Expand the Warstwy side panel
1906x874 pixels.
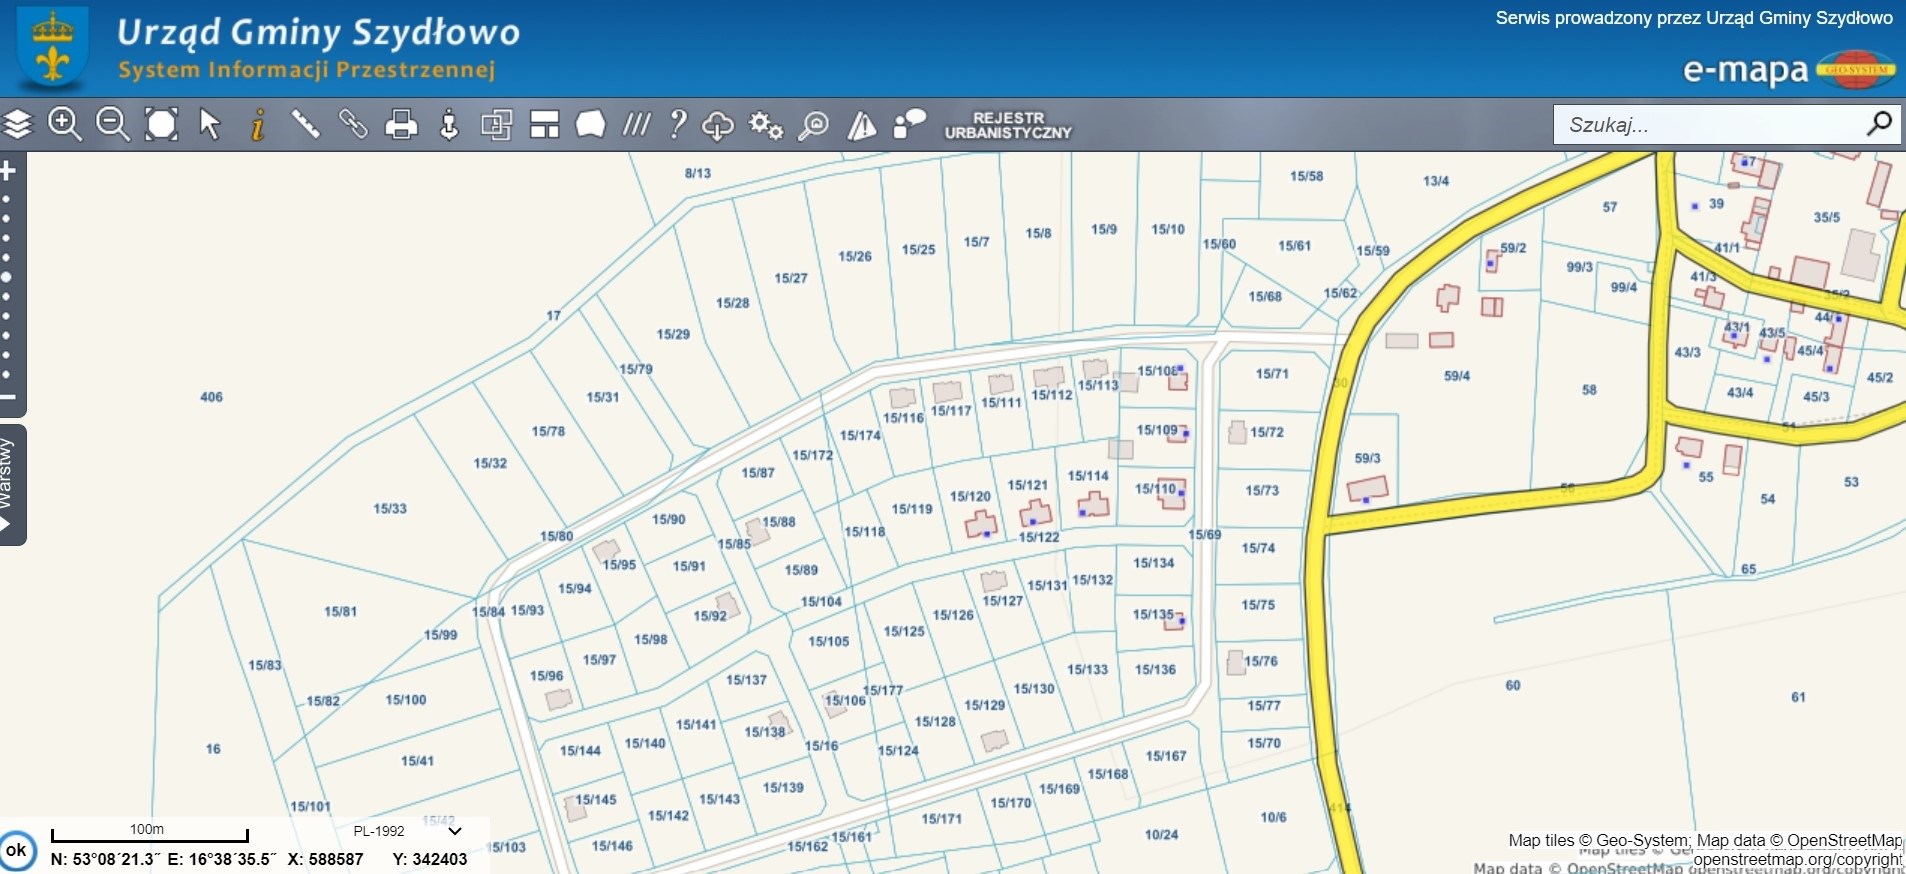tap(10, 485)
